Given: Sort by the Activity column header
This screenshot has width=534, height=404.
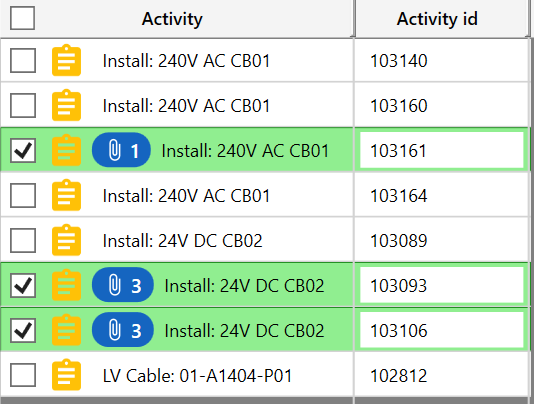Looking at the screenshot, I should [172, 18].
